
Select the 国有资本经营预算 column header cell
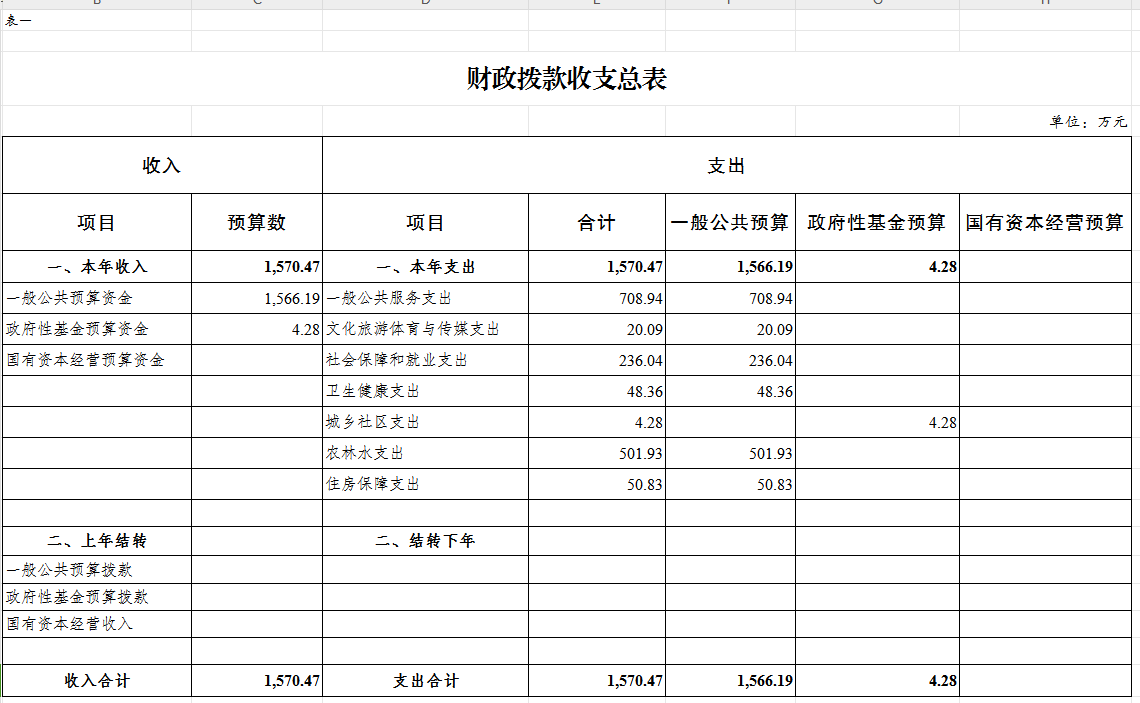click(1045, 222)
